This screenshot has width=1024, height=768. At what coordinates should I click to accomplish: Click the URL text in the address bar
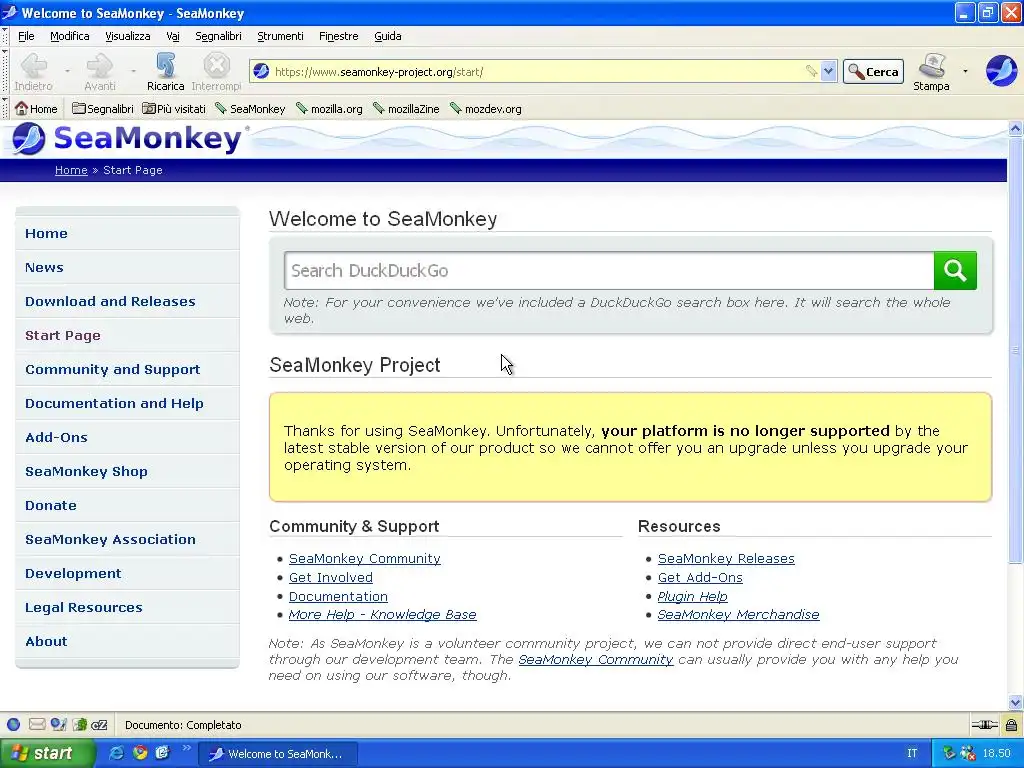[379, 72]
